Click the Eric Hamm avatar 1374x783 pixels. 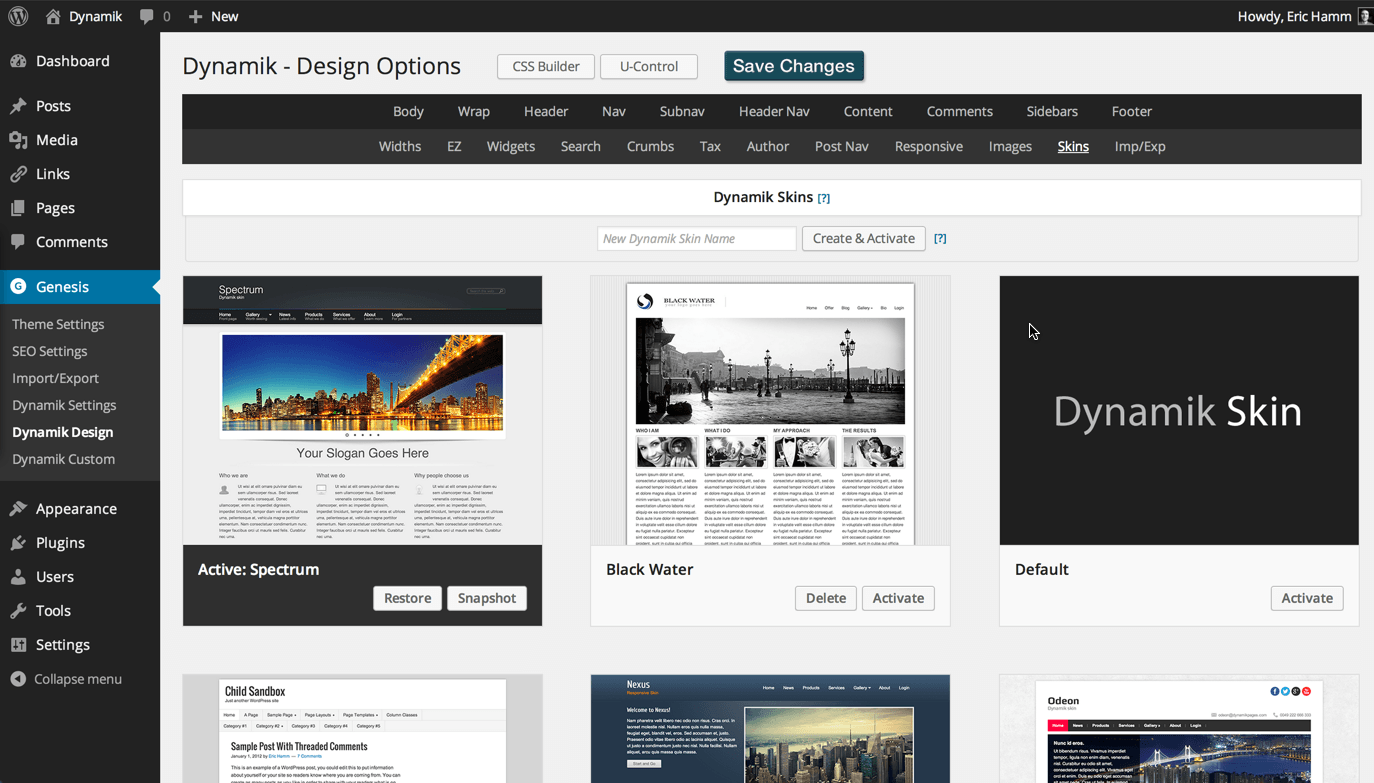click(x=1365, y=16)
